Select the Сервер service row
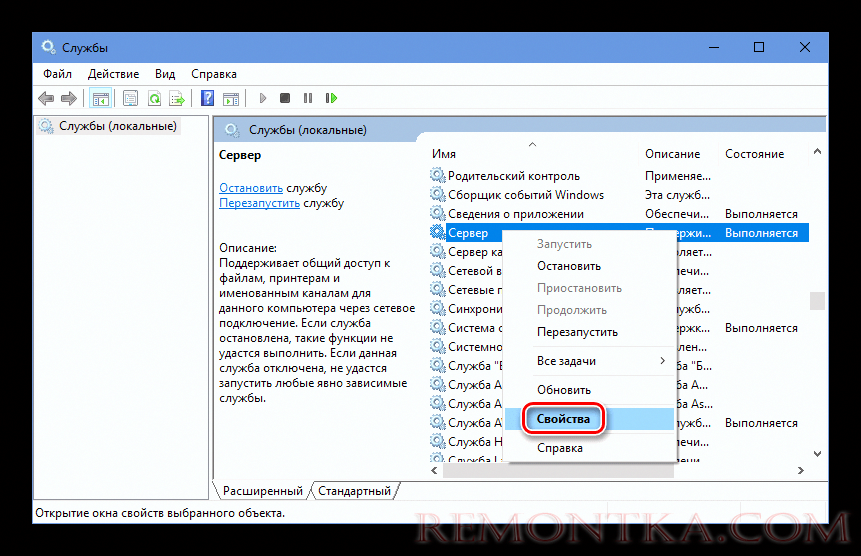Image resolution: width=861 pixels, height=556 pixels. 618,233
